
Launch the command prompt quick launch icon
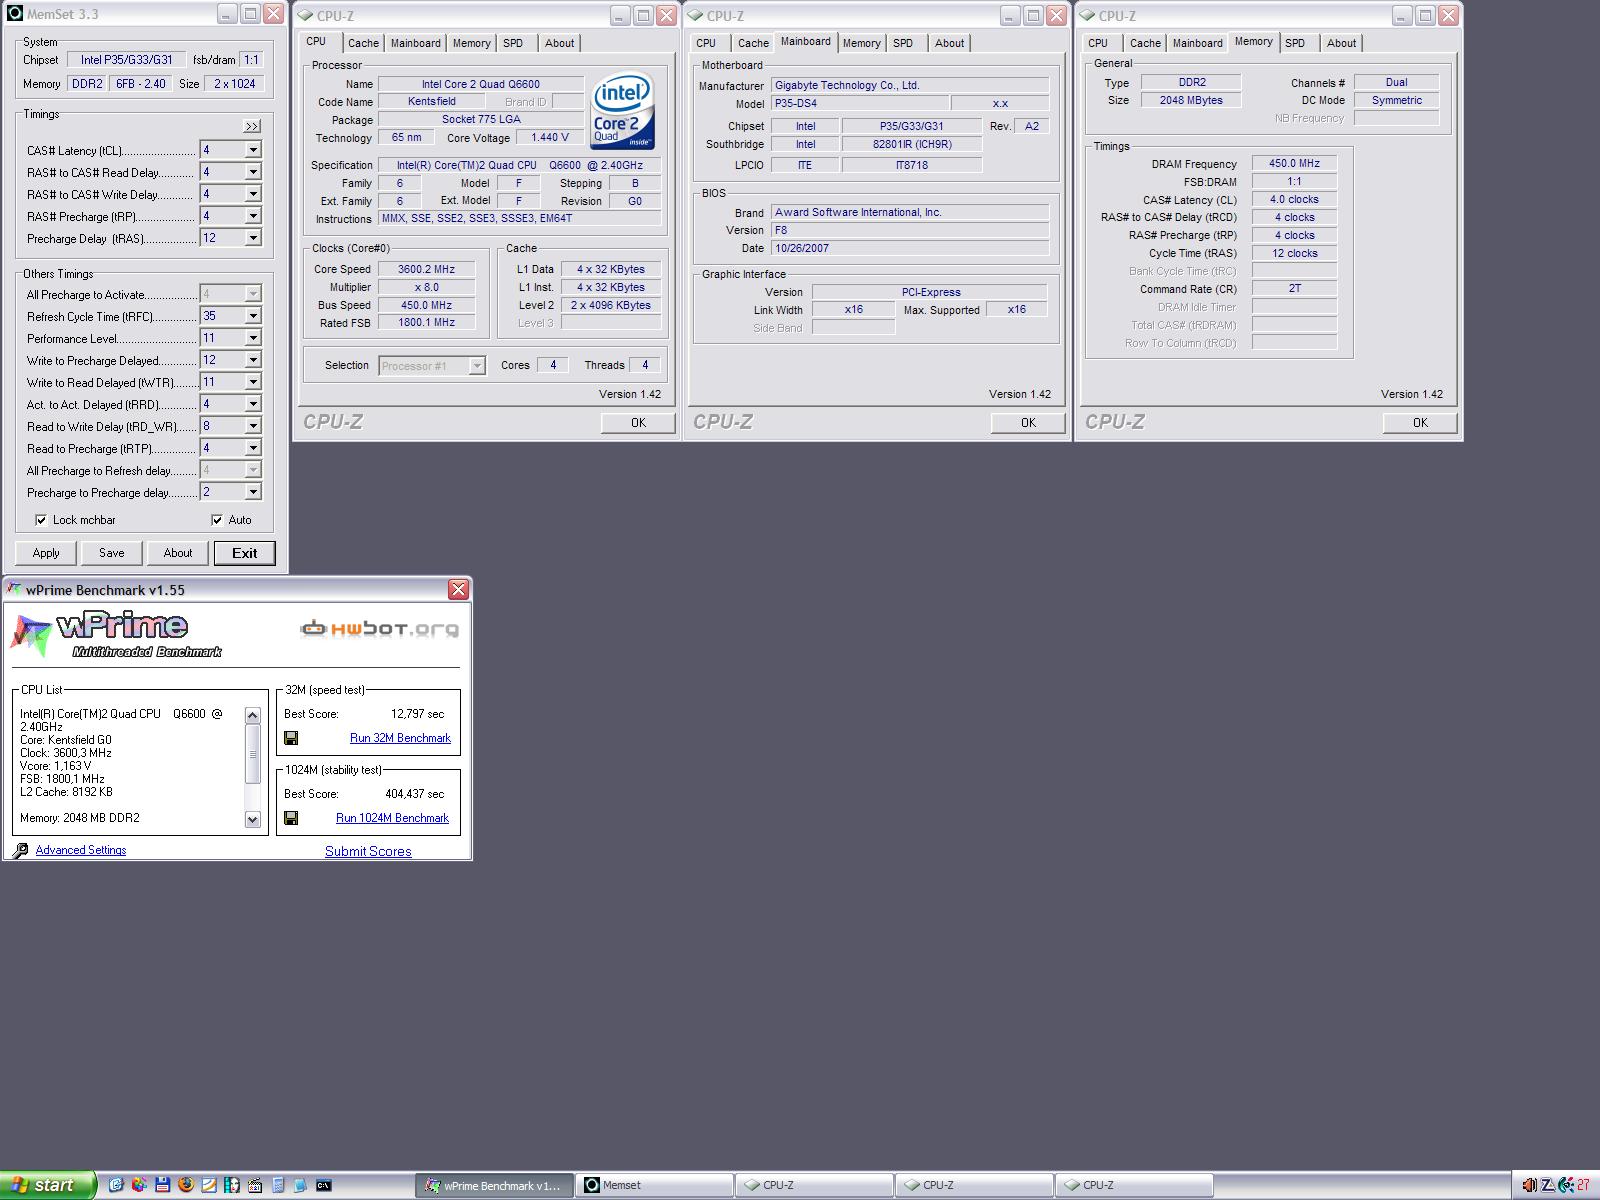coord(324,1185)
